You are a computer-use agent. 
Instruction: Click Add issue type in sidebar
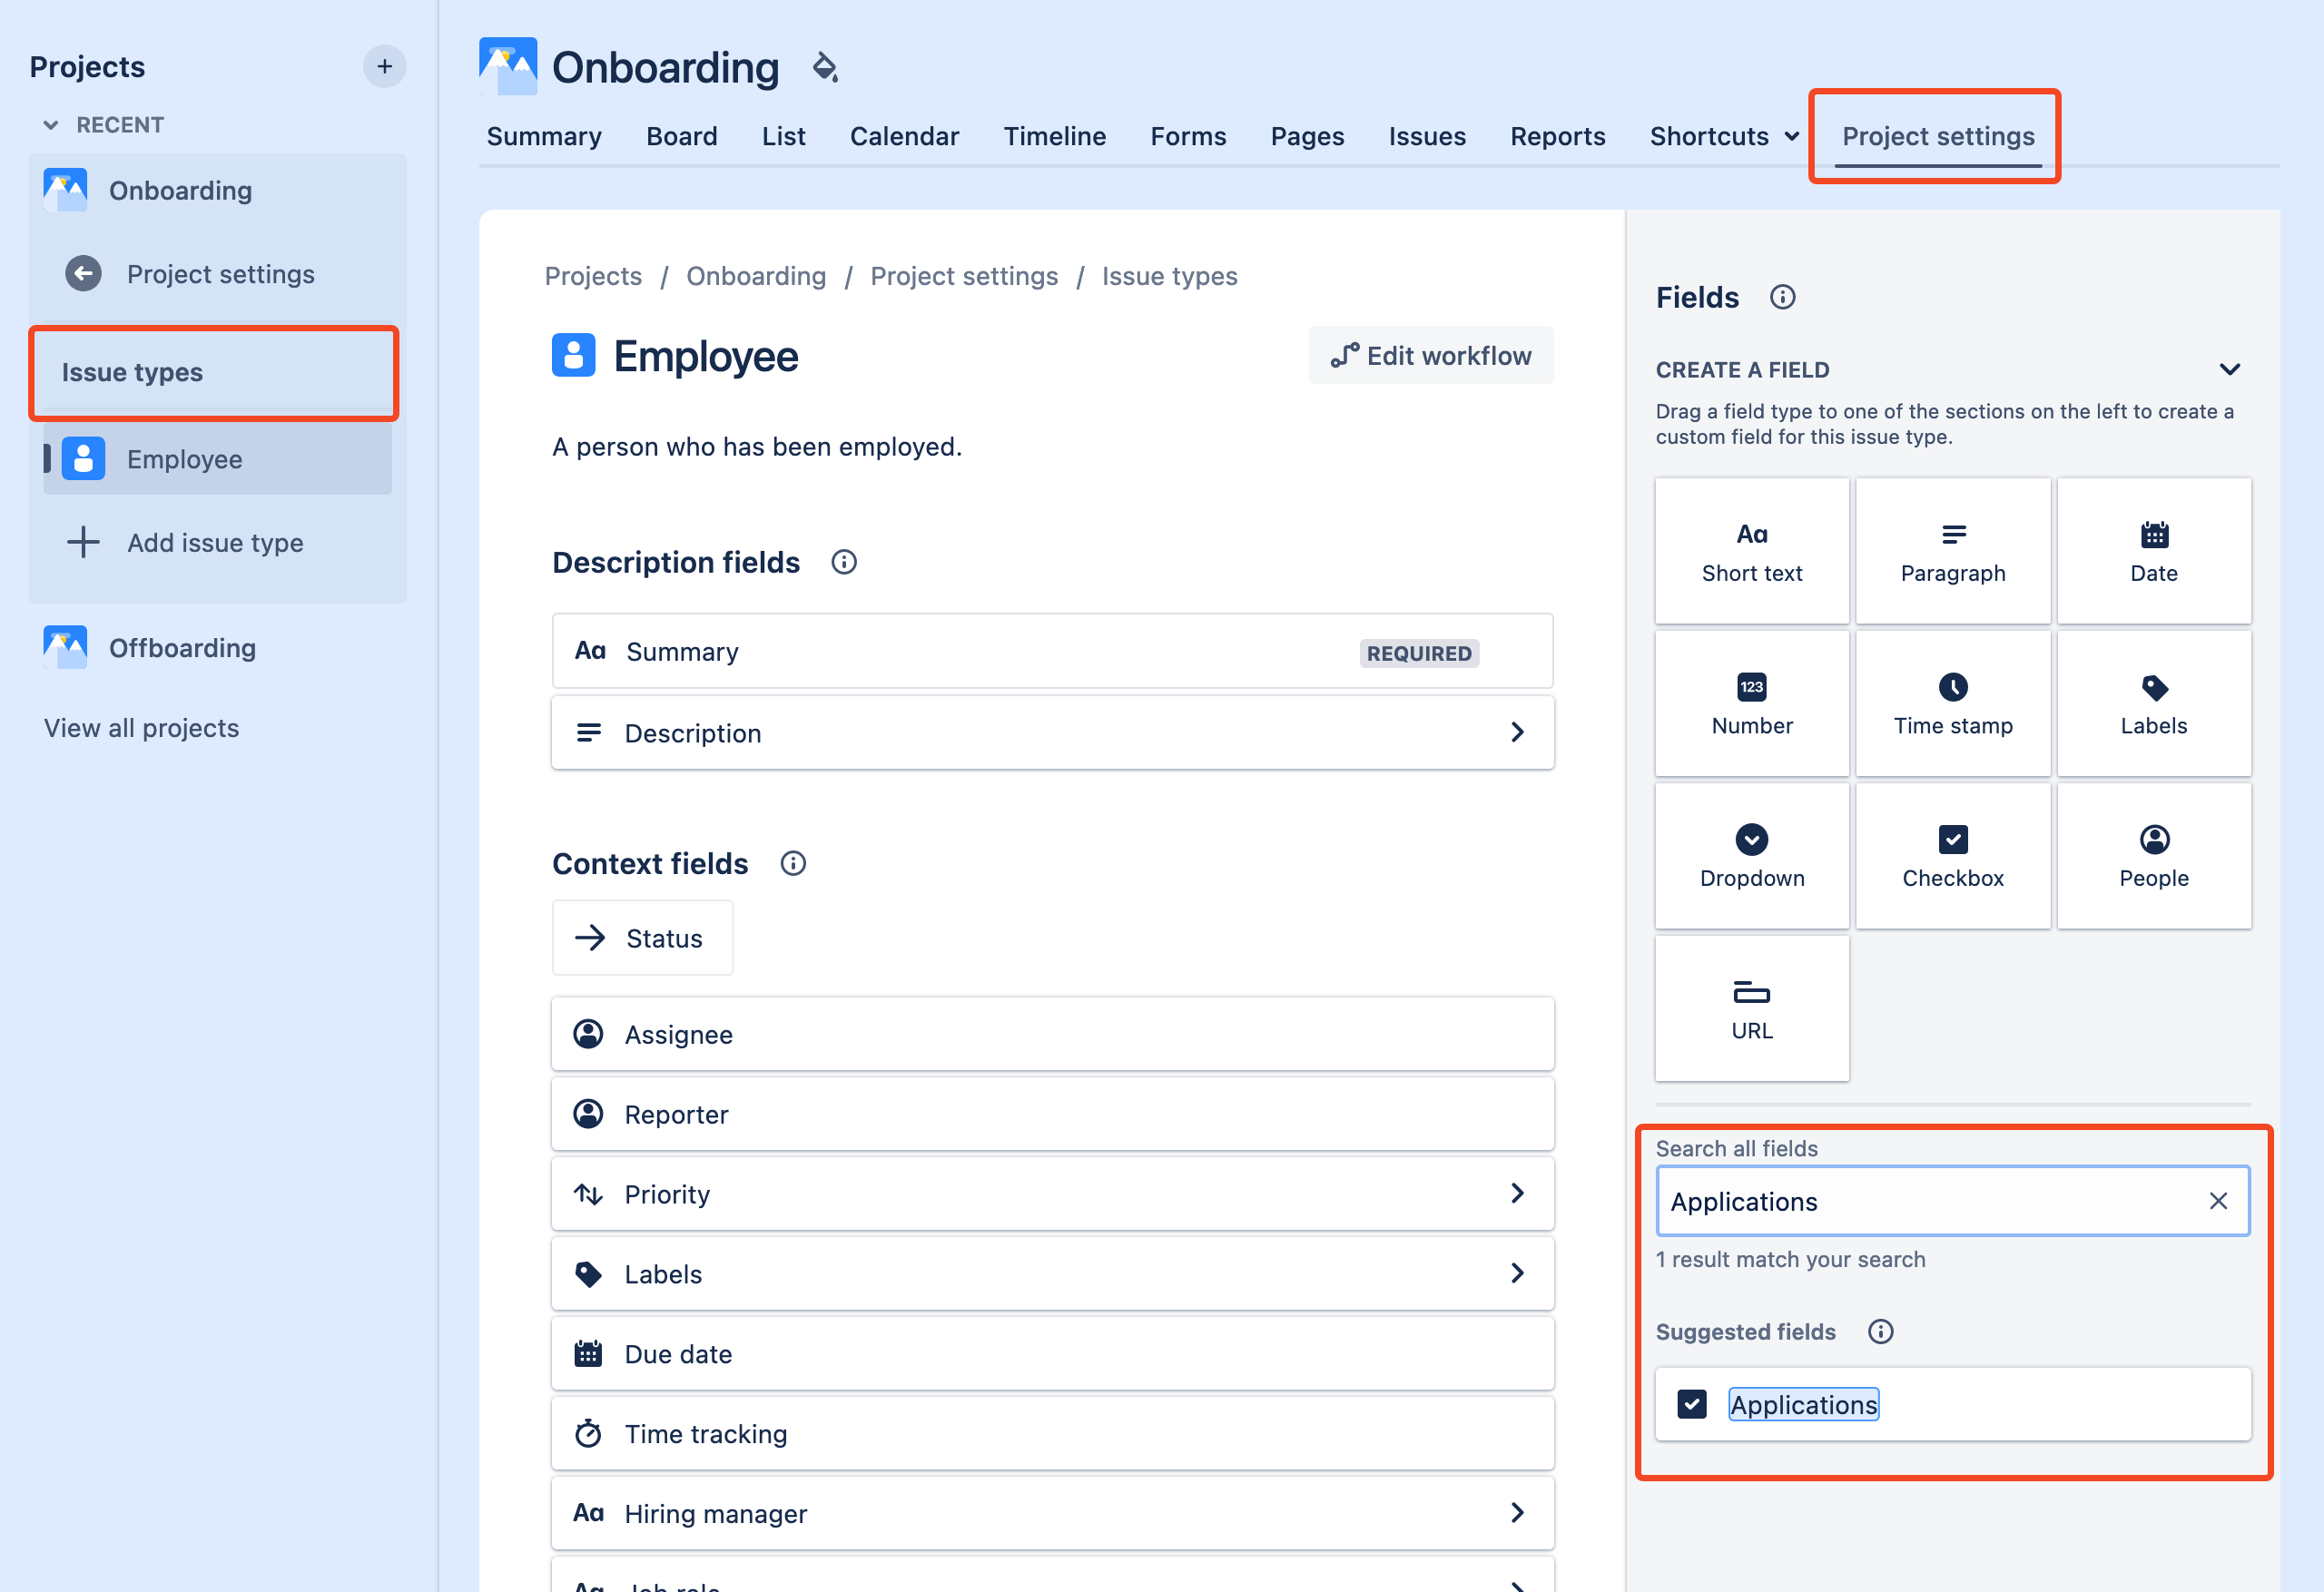coord(216,542)
